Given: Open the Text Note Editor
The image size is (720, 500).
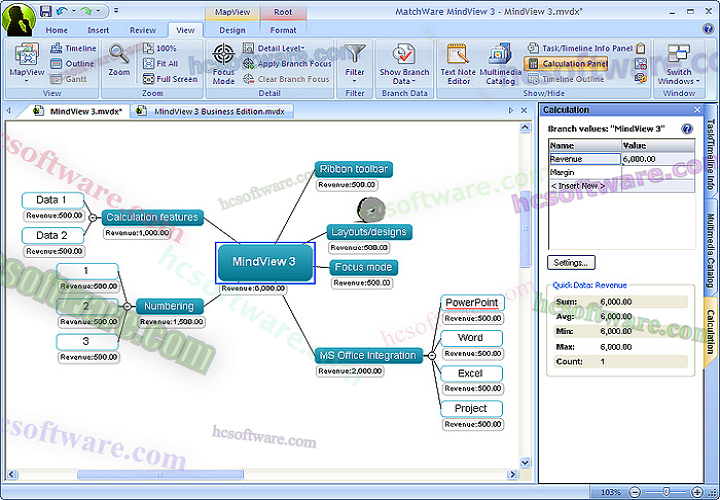Looking at the screenshot, I should tap(457, 64).
